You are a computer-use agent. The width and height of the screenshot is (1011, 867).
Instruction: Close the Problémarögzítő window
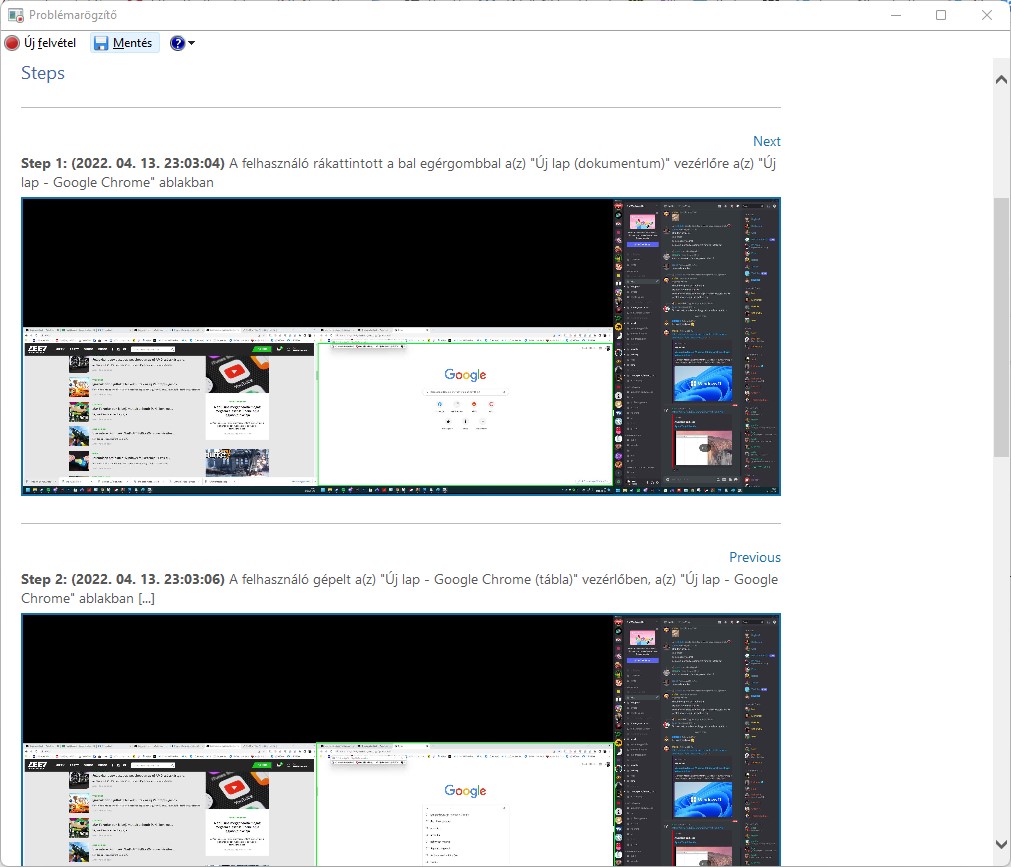click(x=987, y=15)
